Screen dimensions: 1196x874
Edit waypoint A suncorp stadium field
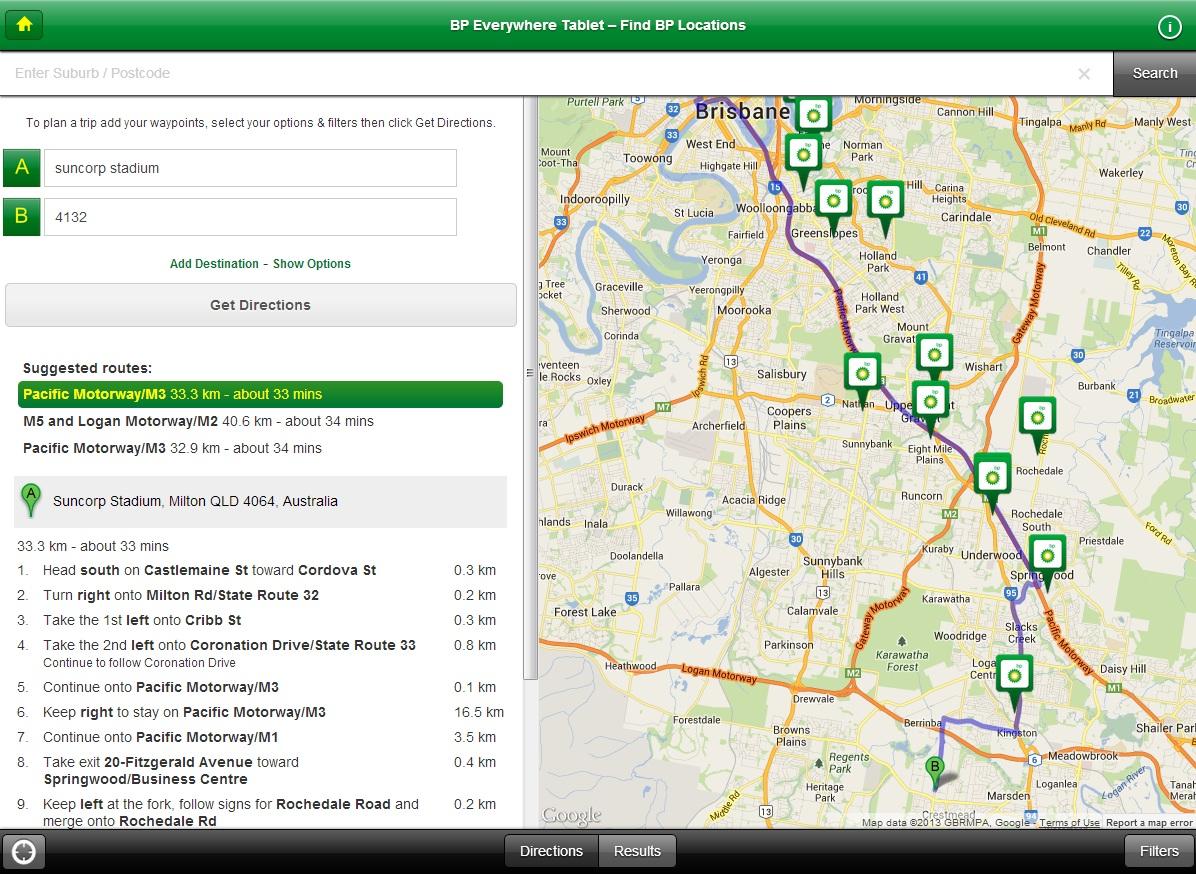pyautogui.click(x=250, y=168)
